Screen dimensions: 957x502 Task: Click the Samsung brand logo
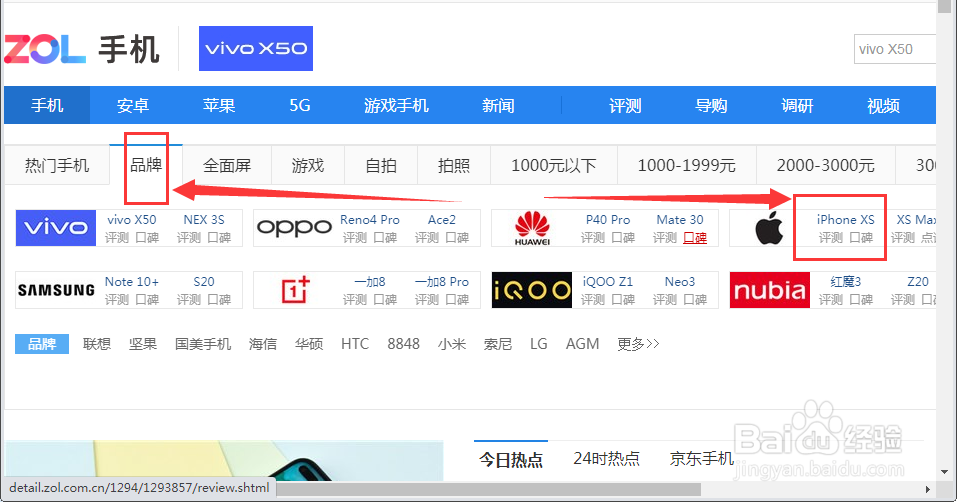pyautogui.click(x=56, y=290)
